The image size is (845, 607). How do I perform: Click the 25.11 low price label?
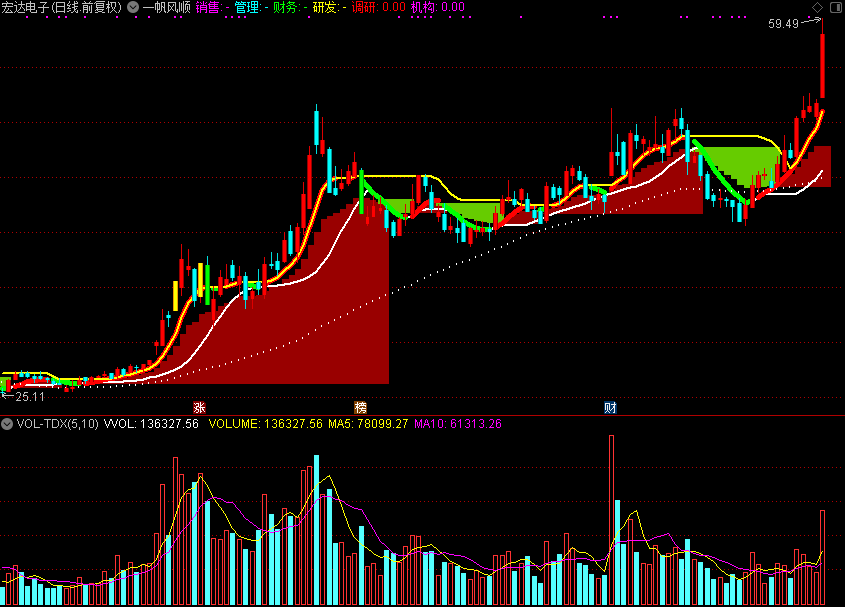tap(30, 397)
